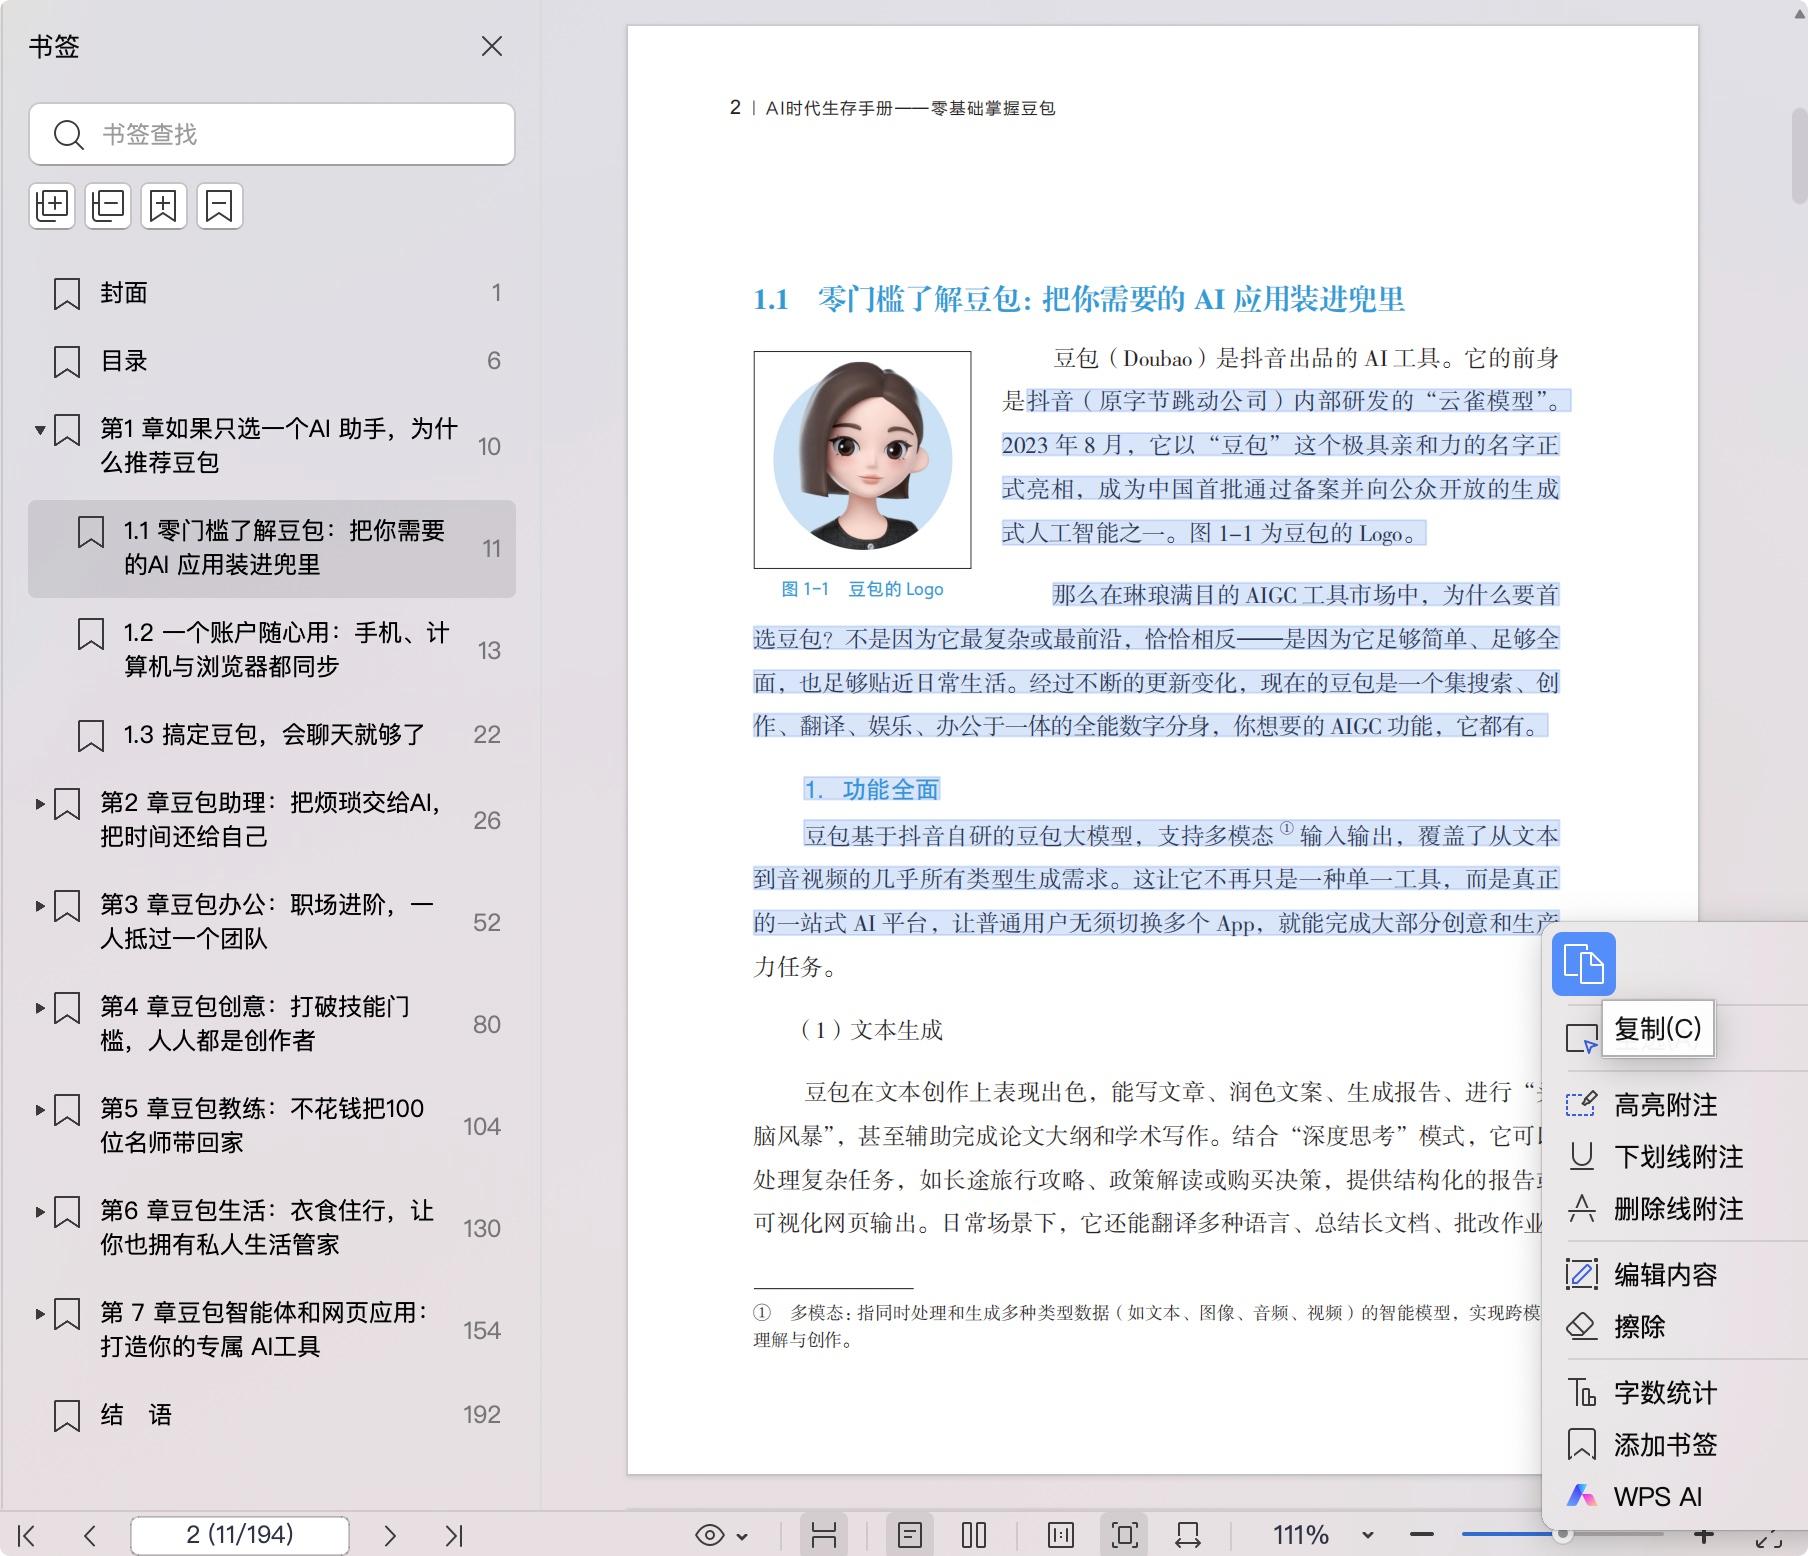The width and height of the screenshot is (1808, 1556).
Task: Close the 书签 bookmark panel
Action: tap(492, 46)
